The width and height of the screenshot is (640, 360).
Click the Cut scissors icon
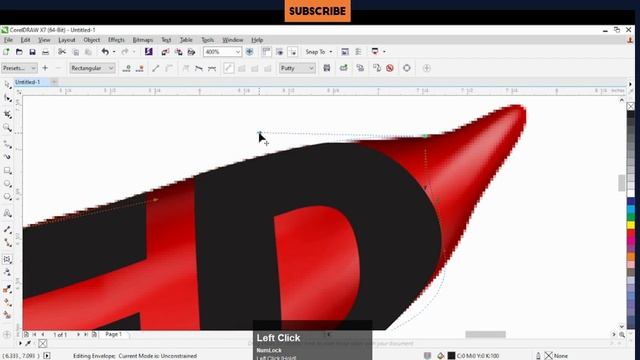tap(62, 52)
